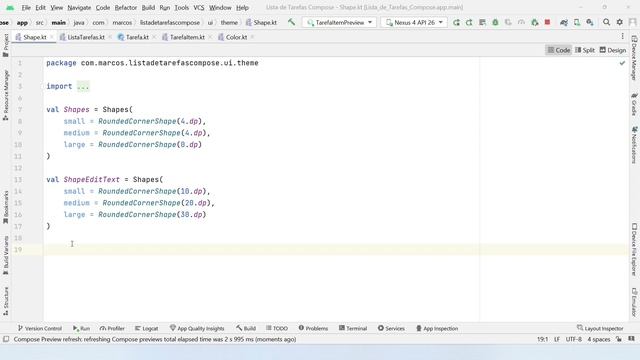Open the Project tool window

coord(6,45)
